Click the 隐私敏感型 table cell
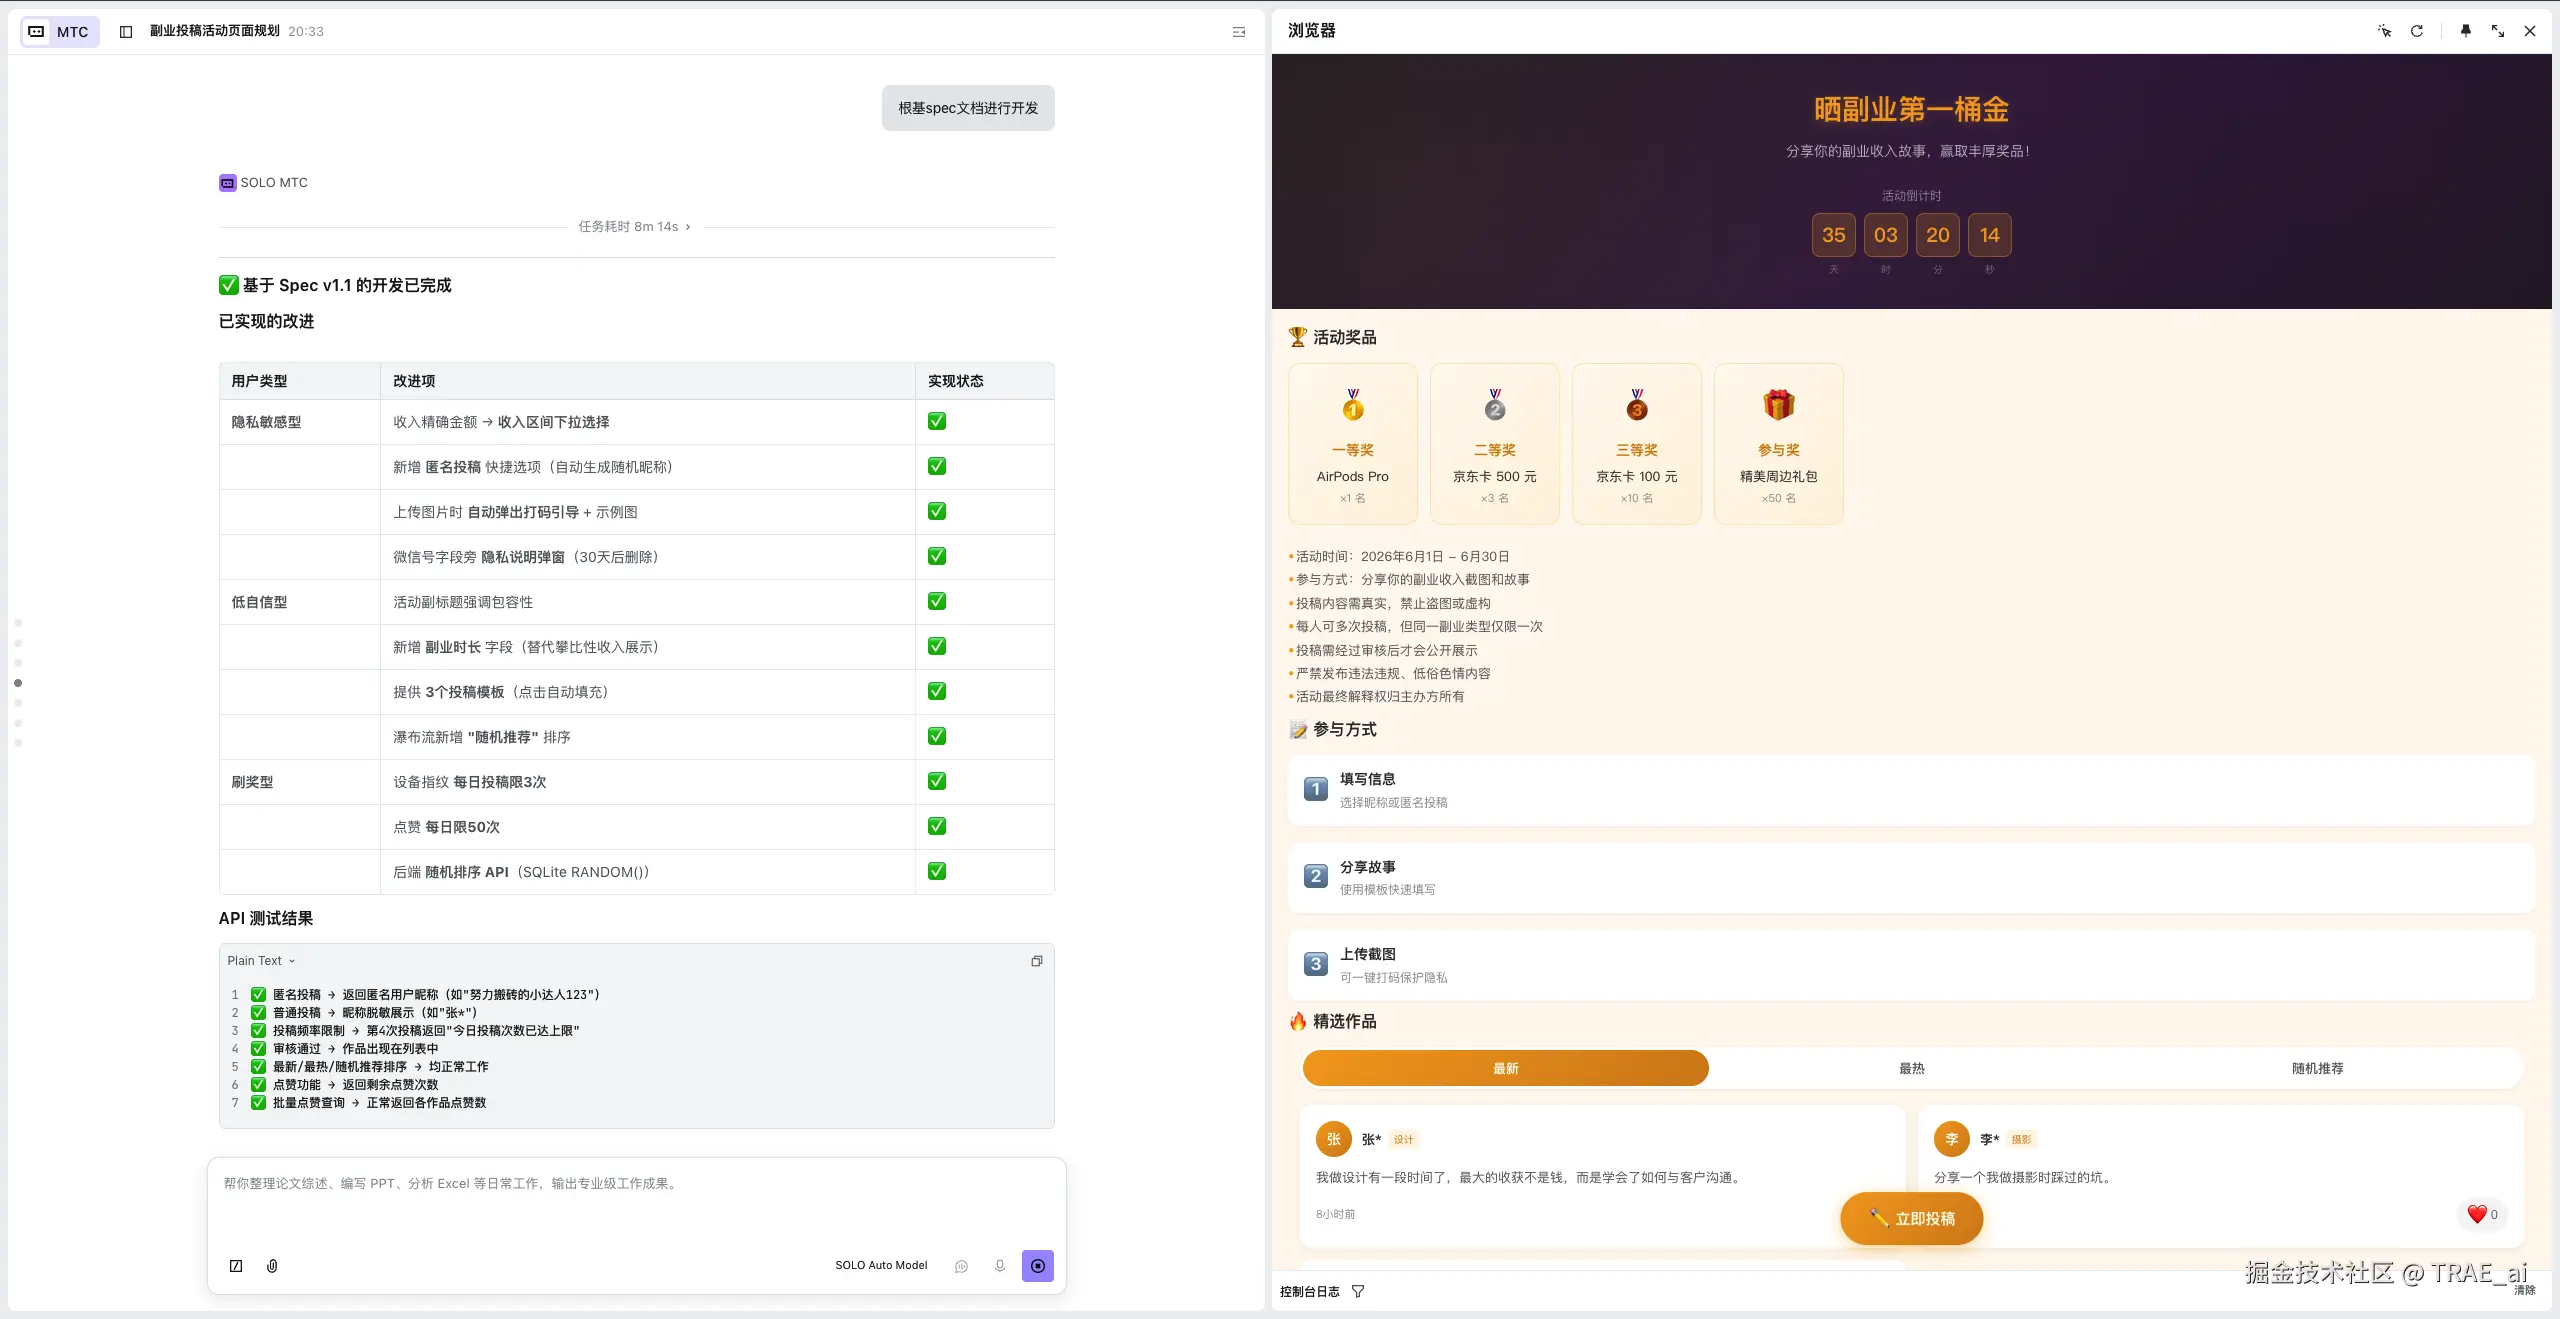The height and width of the screenshot is (1319, 2560). 300,422
